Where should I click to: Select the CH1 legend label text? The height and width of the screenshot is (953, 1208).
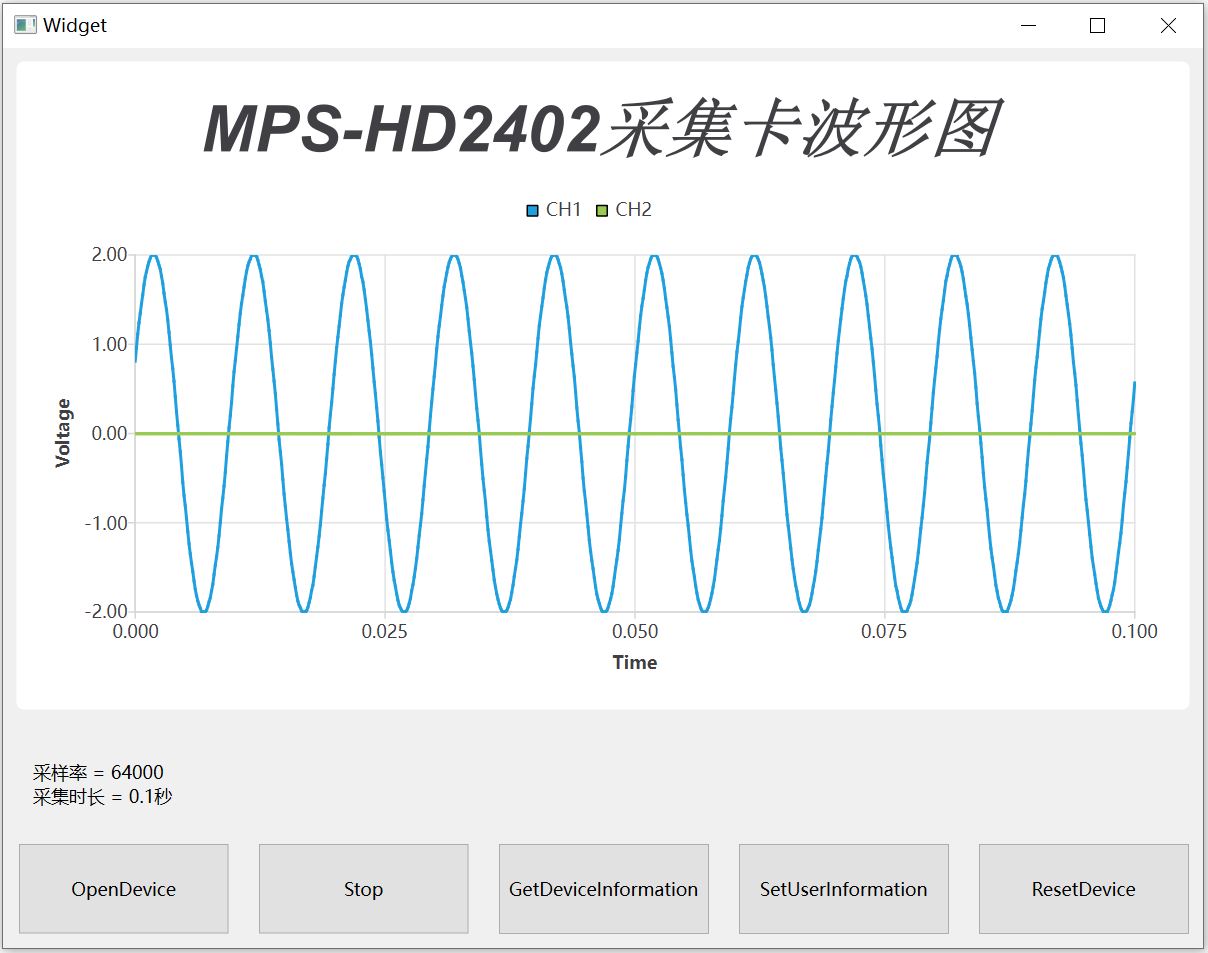click(563, 210)
